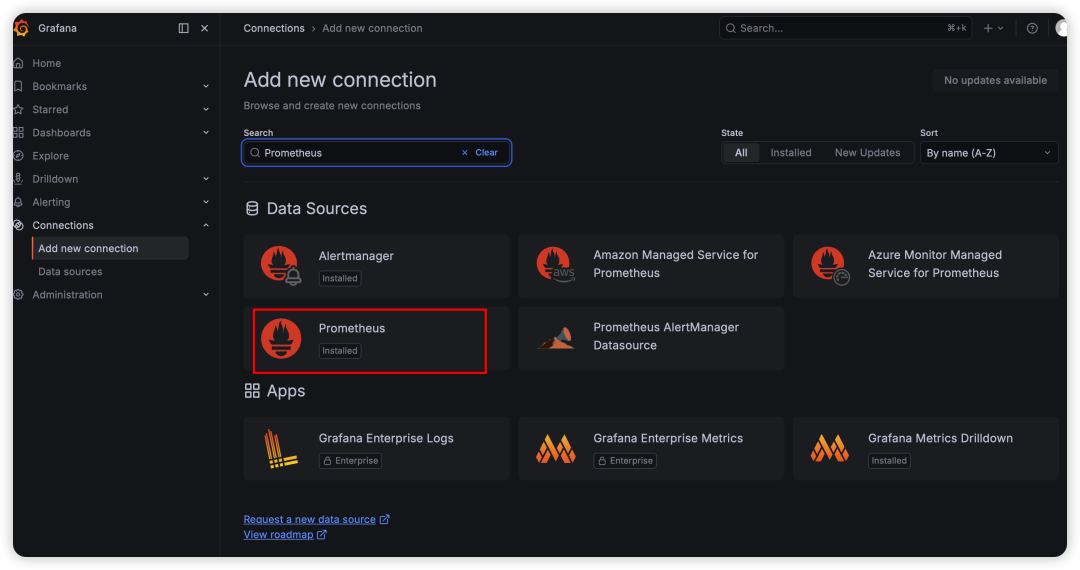This screenshot has width=1080, height=570.
Task: Open Explore in the sidebar
Action: point(50,156)
